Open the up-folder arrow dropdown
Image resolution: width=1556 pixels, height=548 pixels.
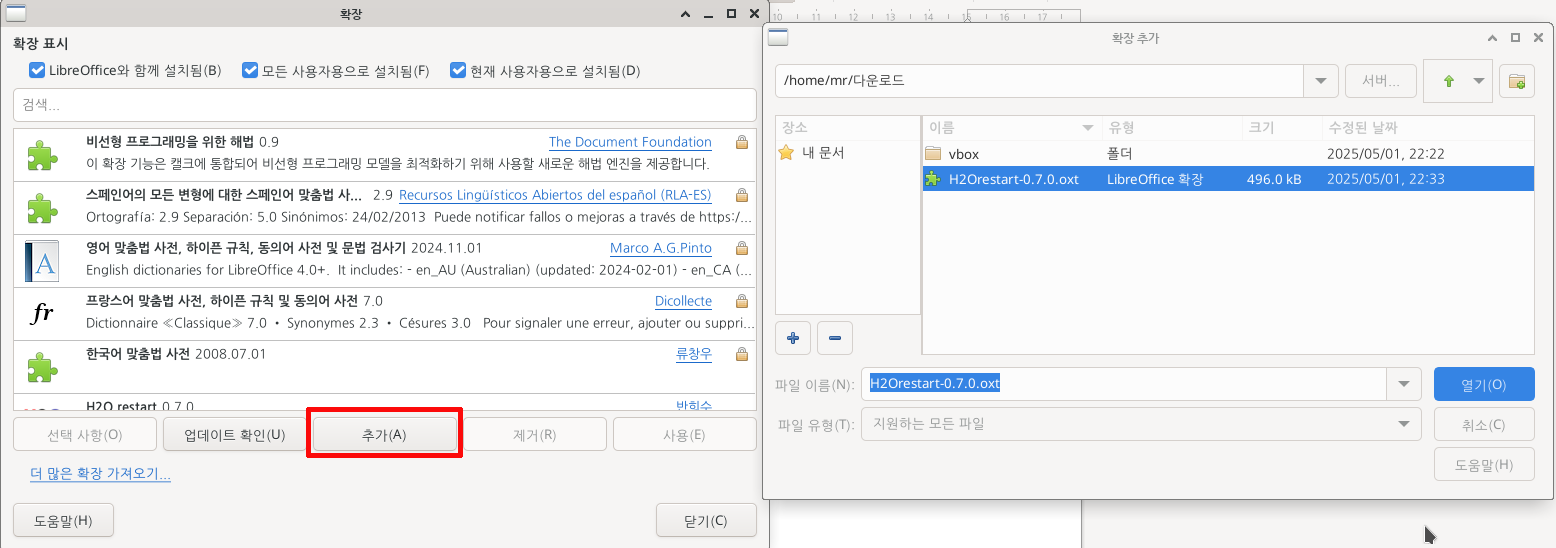[x=1481, y=81]
